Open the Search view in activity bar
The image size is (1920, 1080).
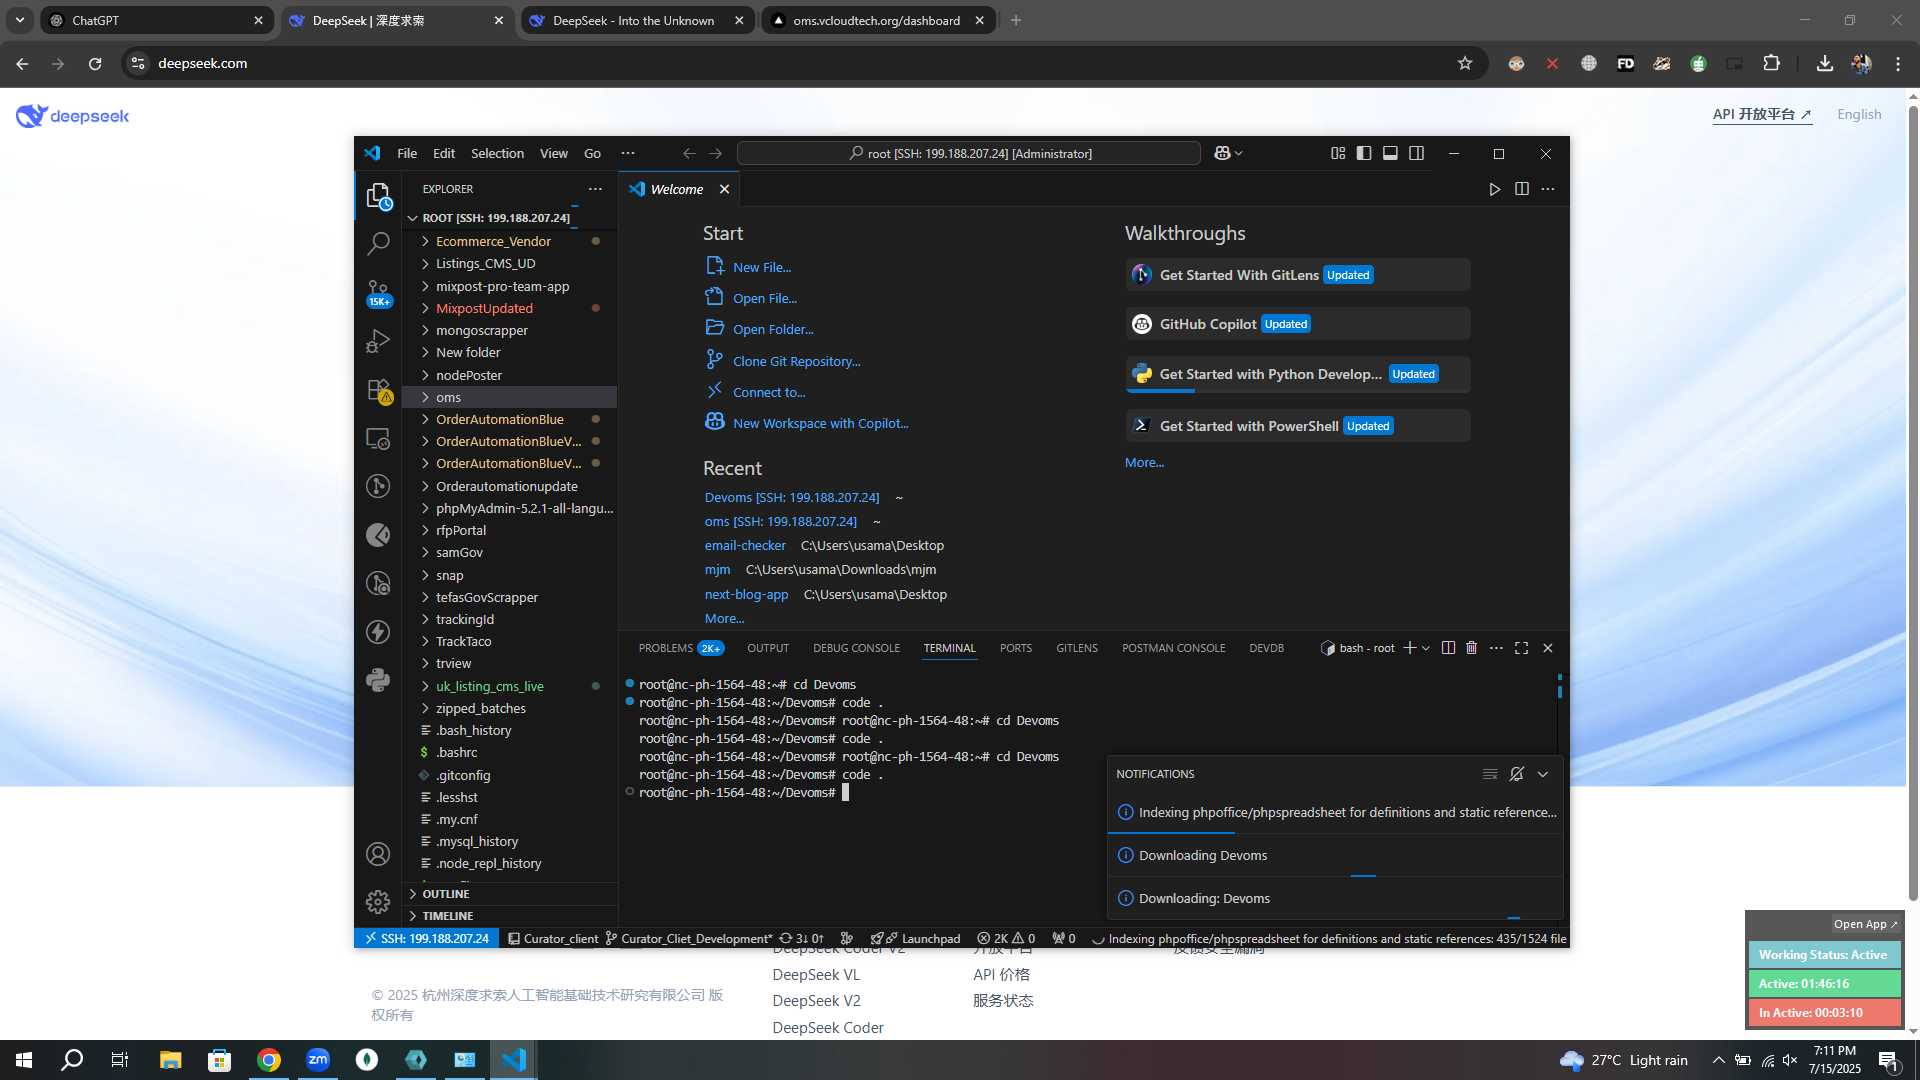pos(378,243)
